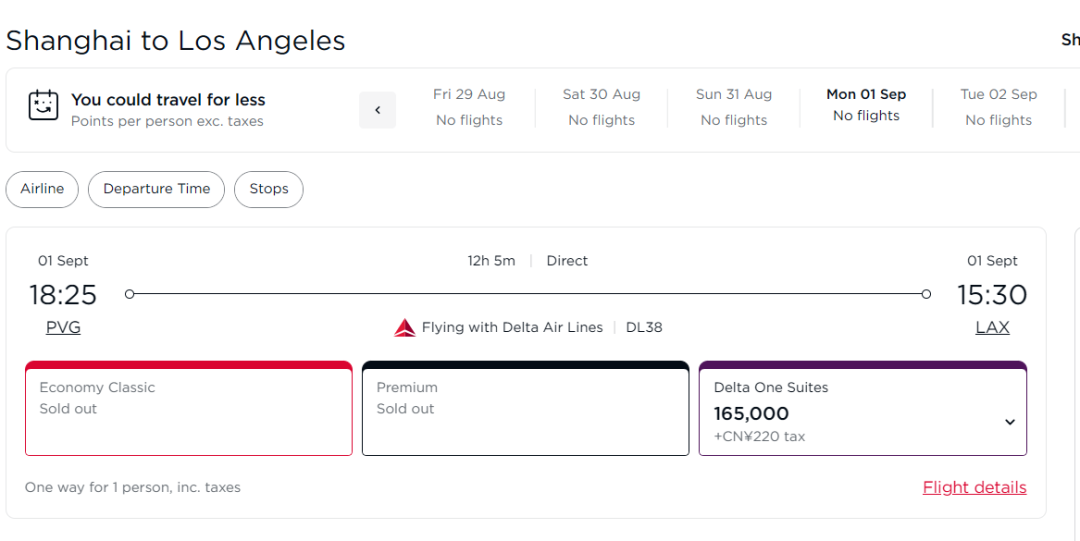This screenshot has height=541, width=1080.
Task: Expand the Delta One Suites fare chevron
Action: (1009, 422)
